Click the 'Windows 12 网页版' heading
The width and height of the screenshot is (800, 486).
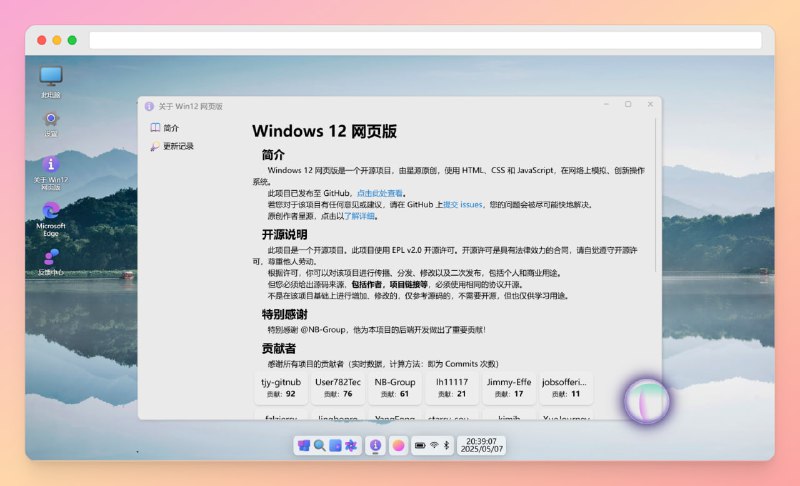(x=324, y=131)
